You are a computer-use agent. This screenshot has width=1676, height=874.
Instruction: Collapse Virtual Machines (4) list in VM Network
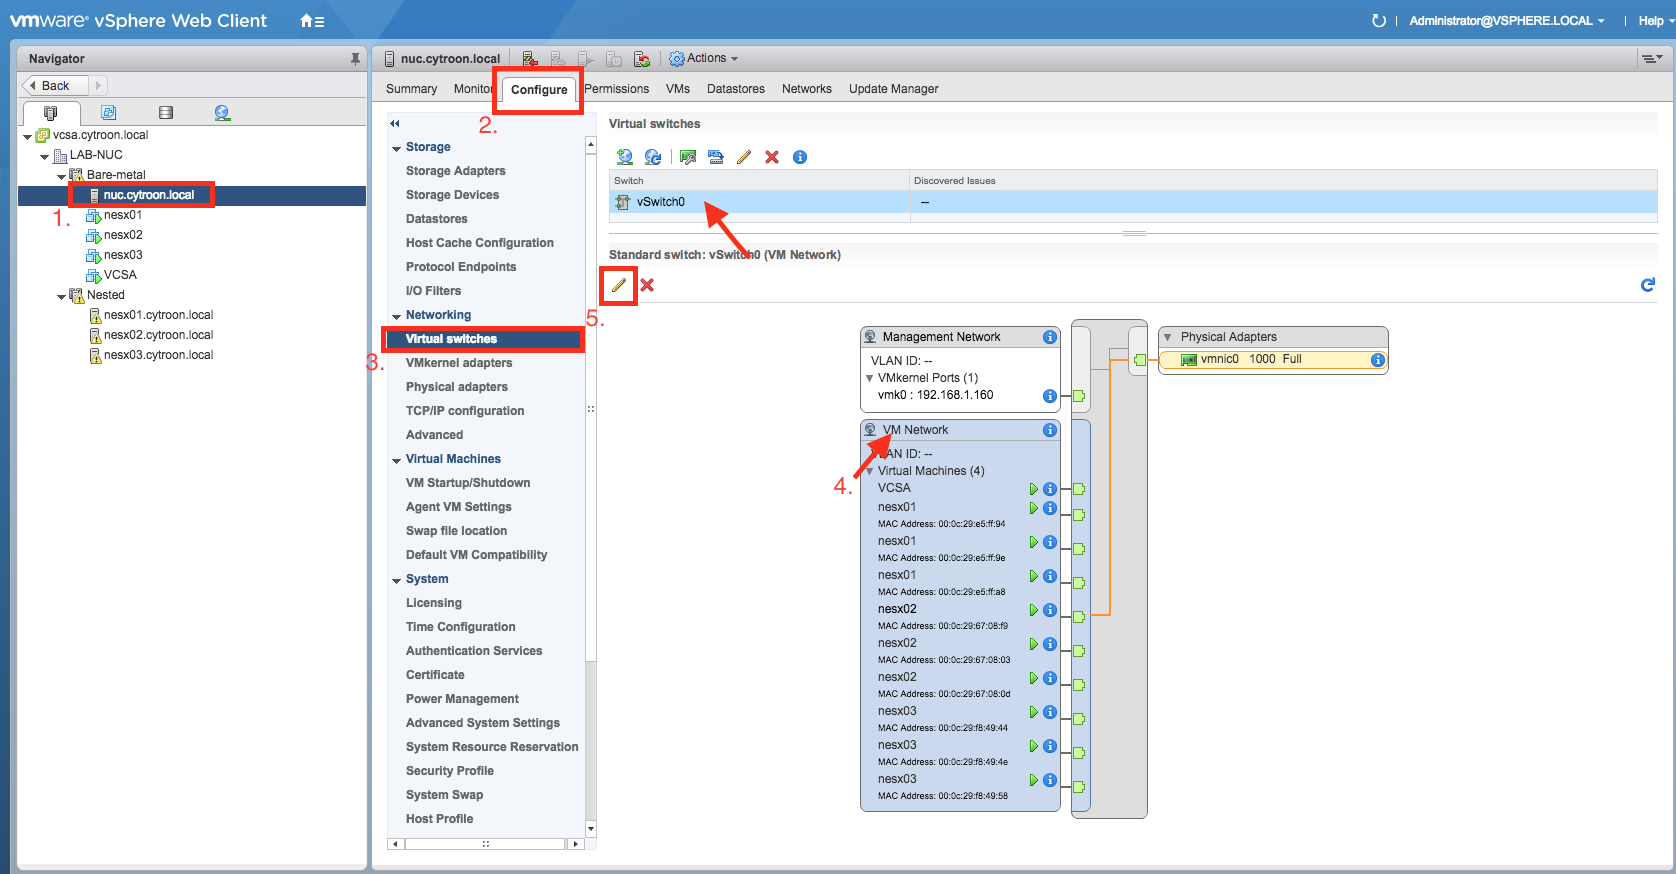869,471
